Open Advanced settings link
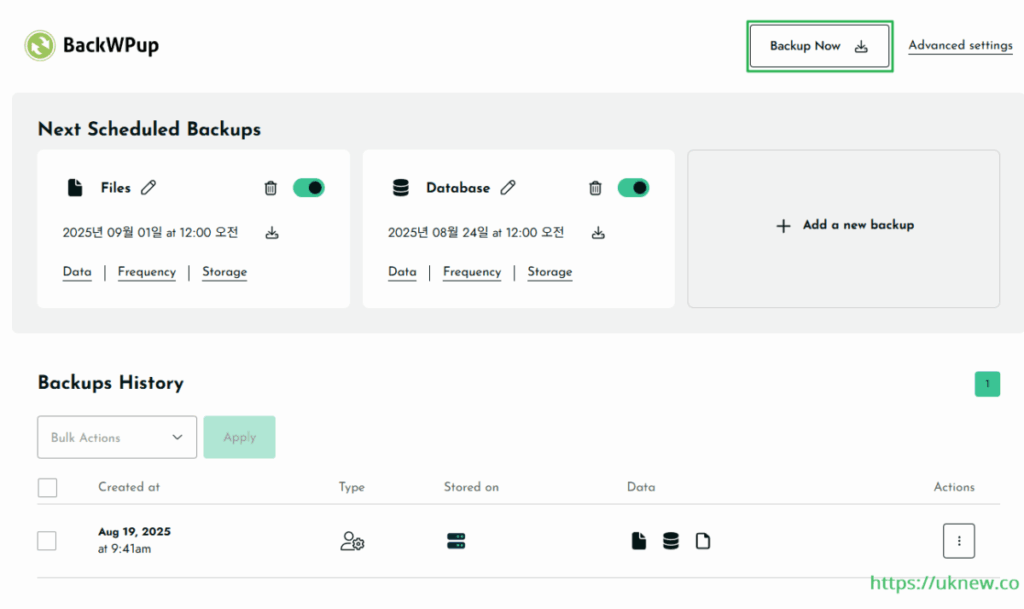The width and height of the screenshot is (1024, 609). 960,45
